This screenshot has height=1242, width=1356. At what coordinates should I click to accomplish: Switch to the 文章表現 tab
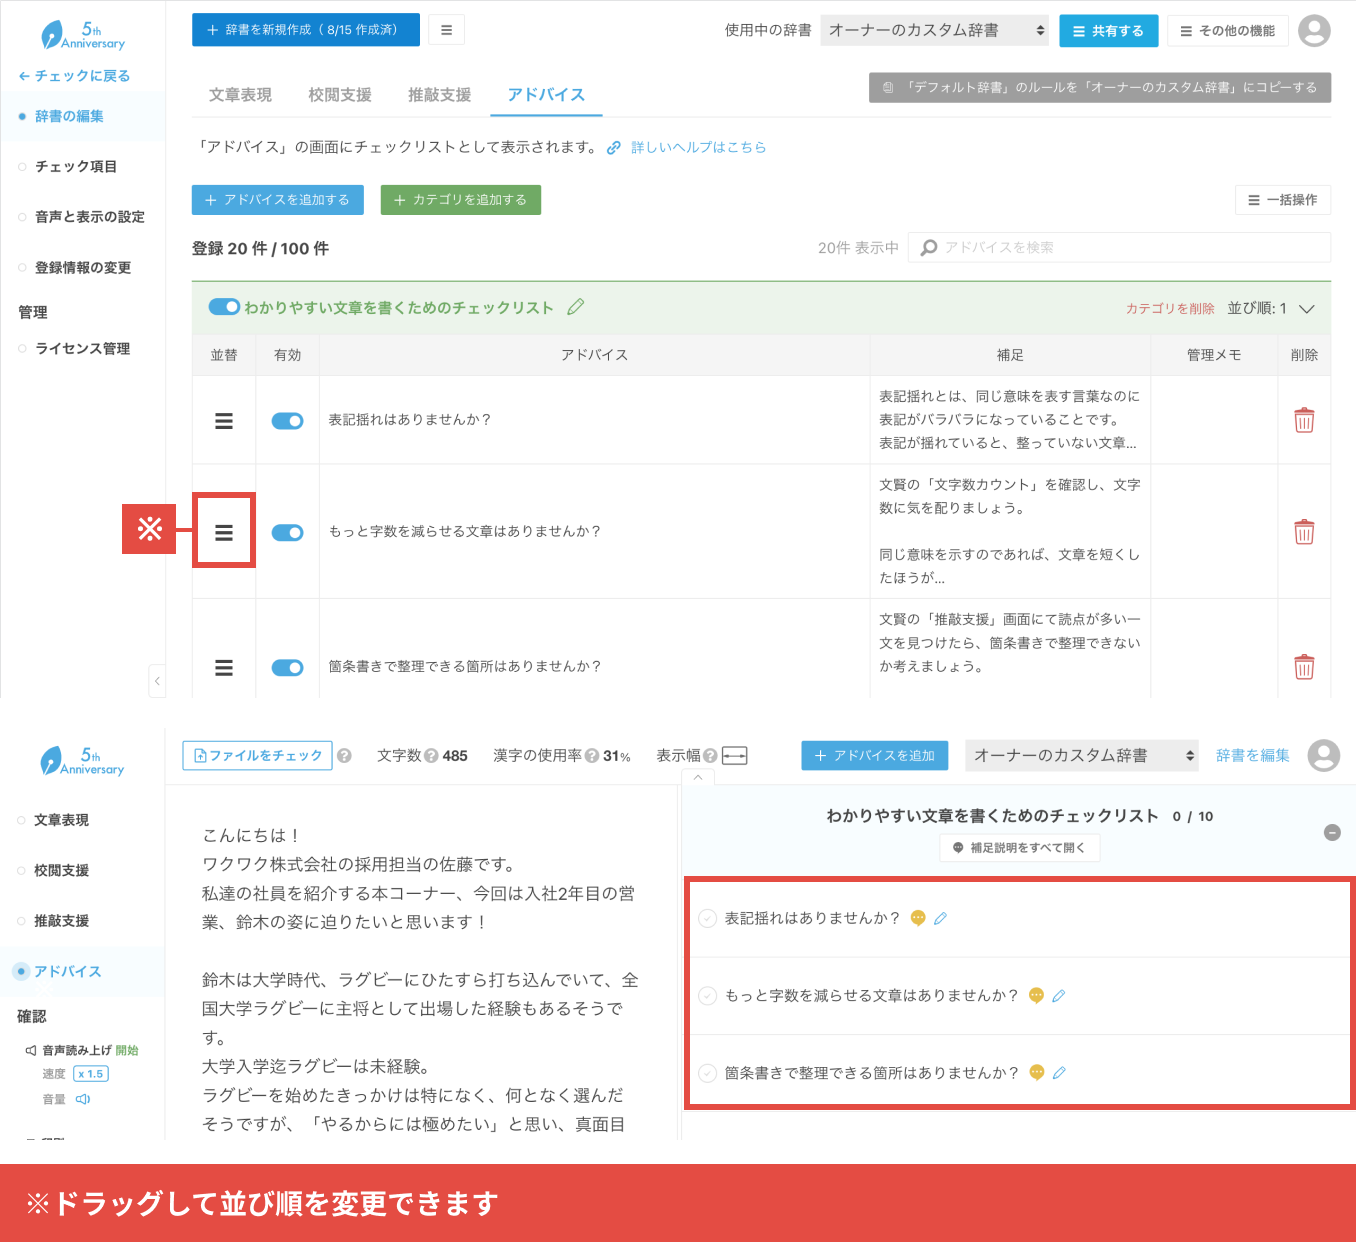[240, 94]
